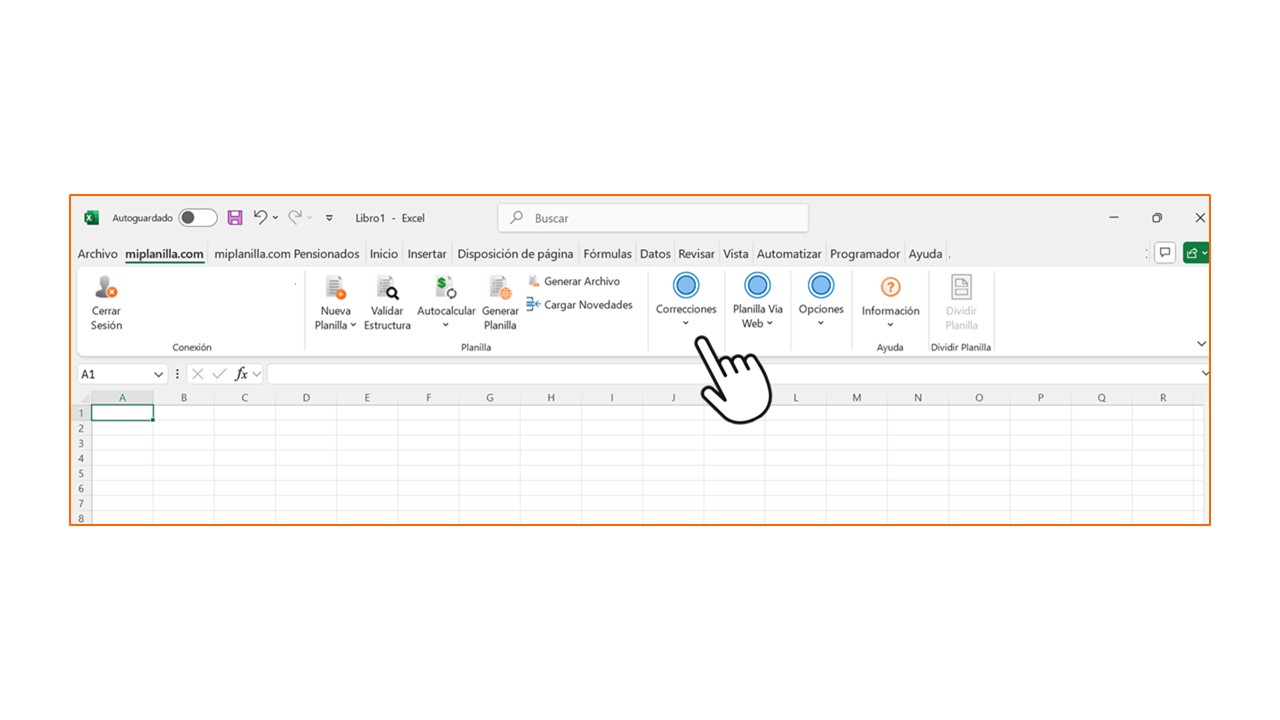Toggle the Autoguardado switch
Viewport: 1280px width, 720px height.
tap(198, 218)
